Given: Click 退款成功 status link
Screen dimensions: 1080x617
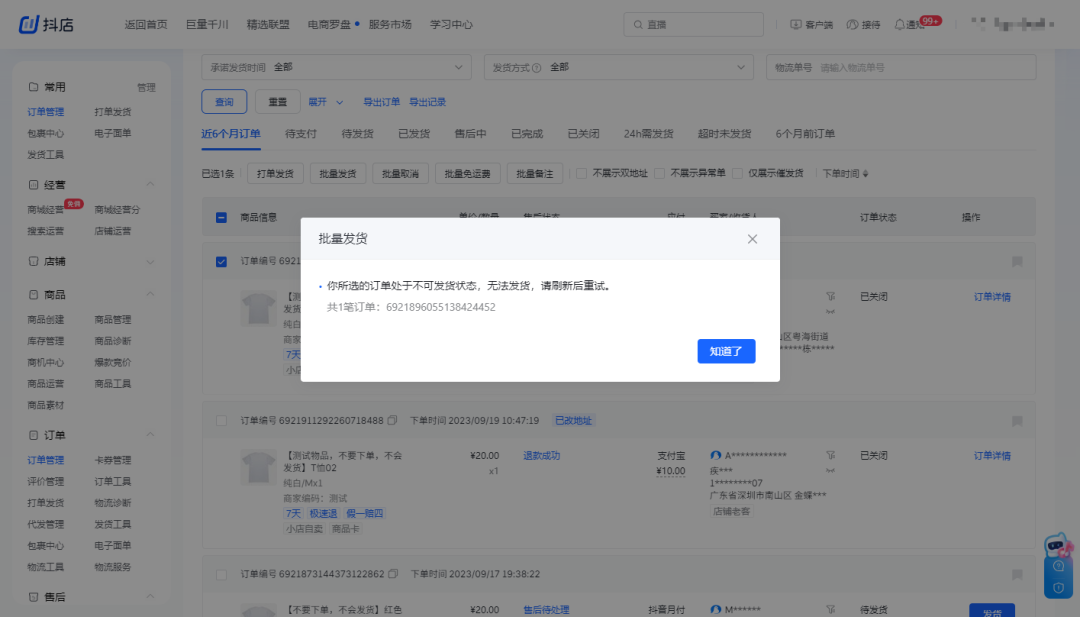Looking at the screenshot, I should [x=541, y=456].
